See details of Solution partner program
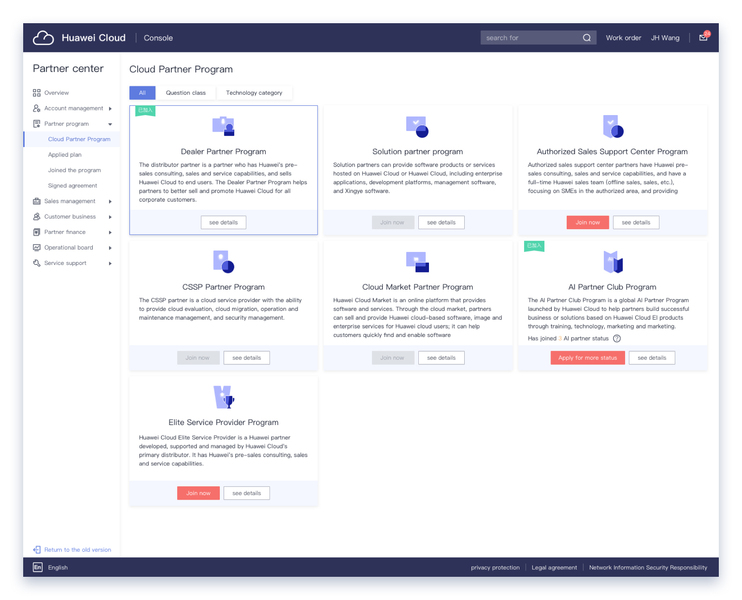The image size is (742, 600). pos(441,222)
